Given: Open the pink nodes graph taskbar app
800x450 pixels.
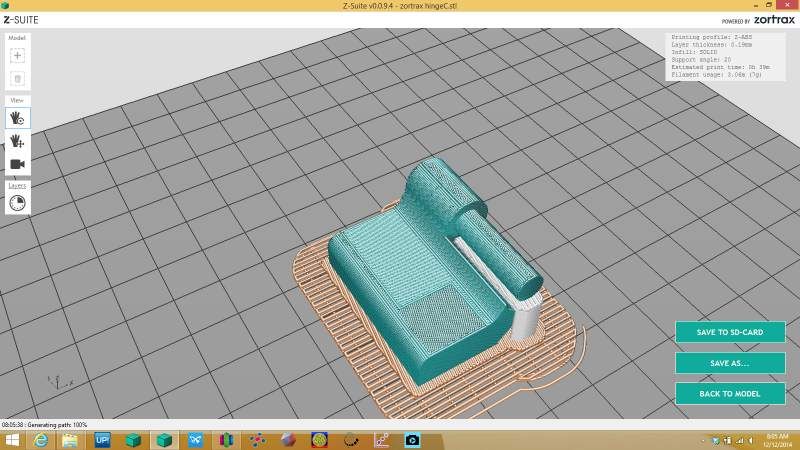Looking at the screenshot, I should pos(382,440).
